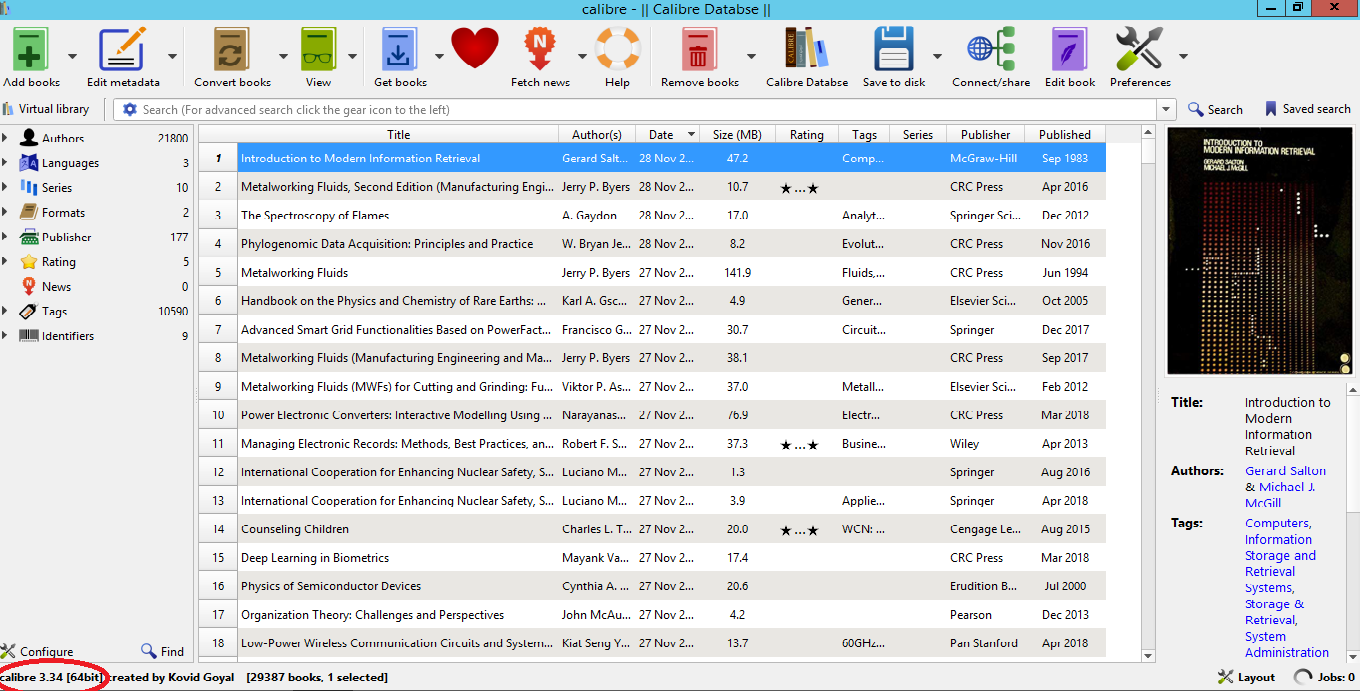This screenshot has width=1366, height=691.
Task: Open the Calibre Databse library icon
Action: coord(806,48)
